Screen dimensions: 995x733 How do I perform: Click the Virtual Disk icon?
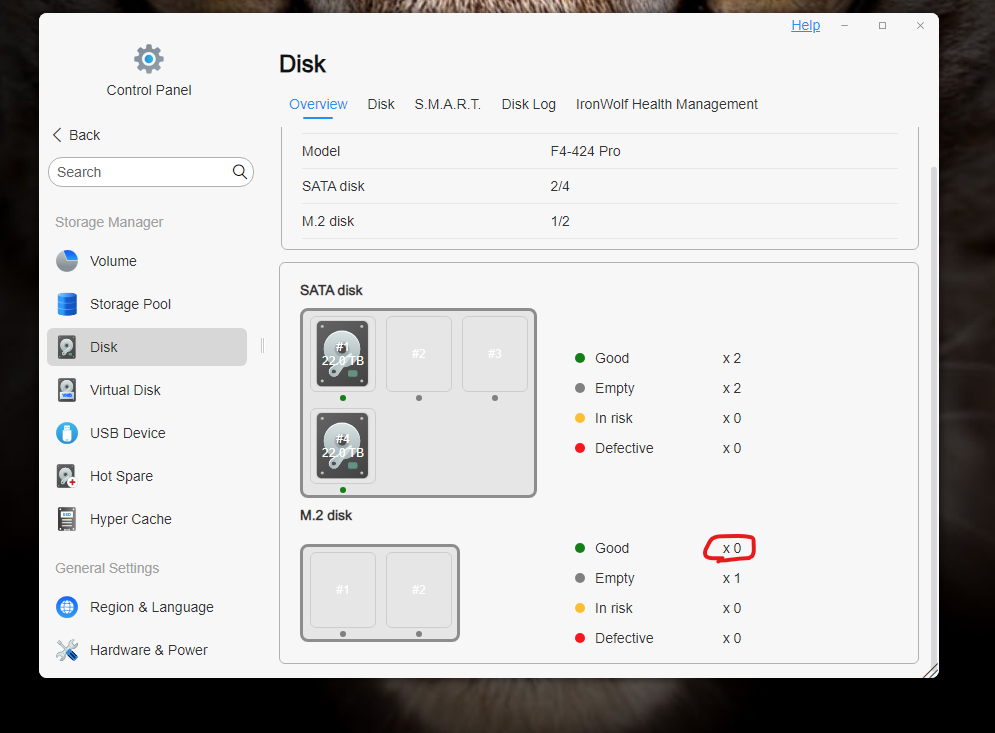pos(67,390)
